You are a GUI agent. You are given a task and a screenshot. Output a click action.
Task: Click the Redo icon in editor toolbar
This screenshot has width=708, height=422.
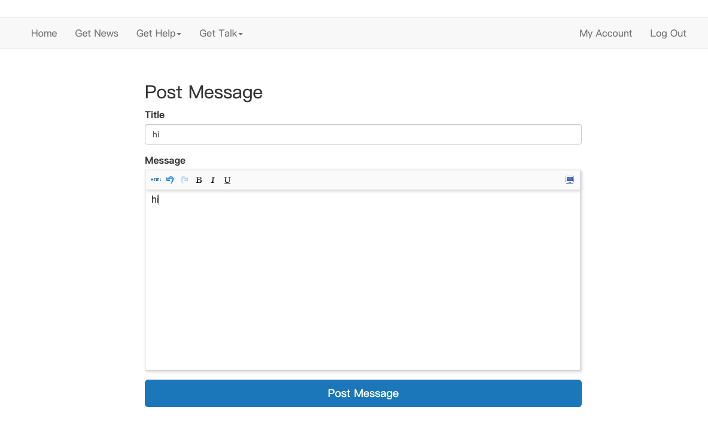click(184, 180)
